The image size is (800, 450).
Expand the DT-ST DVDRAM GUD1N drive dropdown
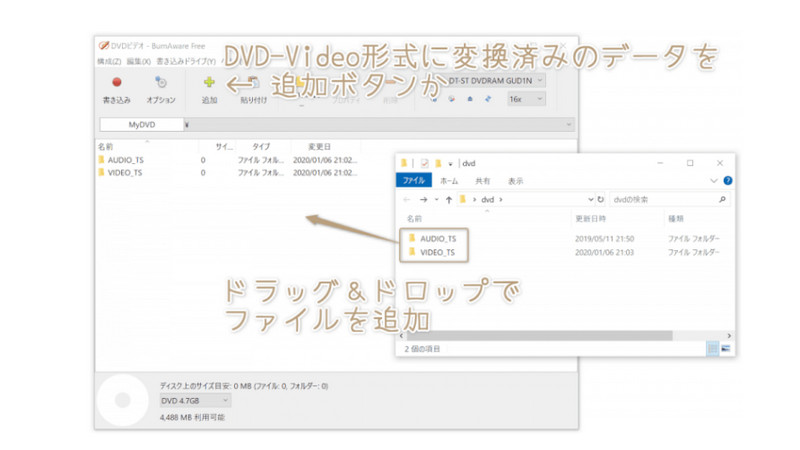[540, 81]
